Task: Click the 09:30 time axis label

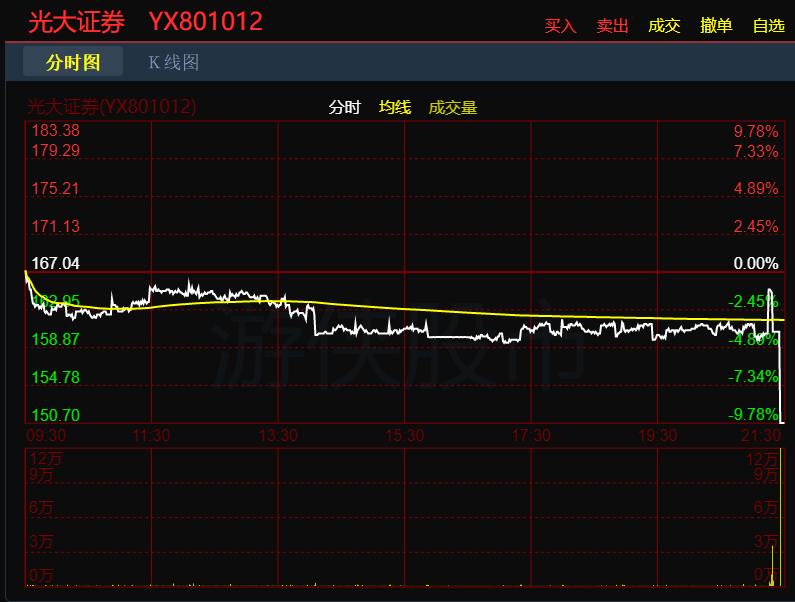Action: pos(46,435)
